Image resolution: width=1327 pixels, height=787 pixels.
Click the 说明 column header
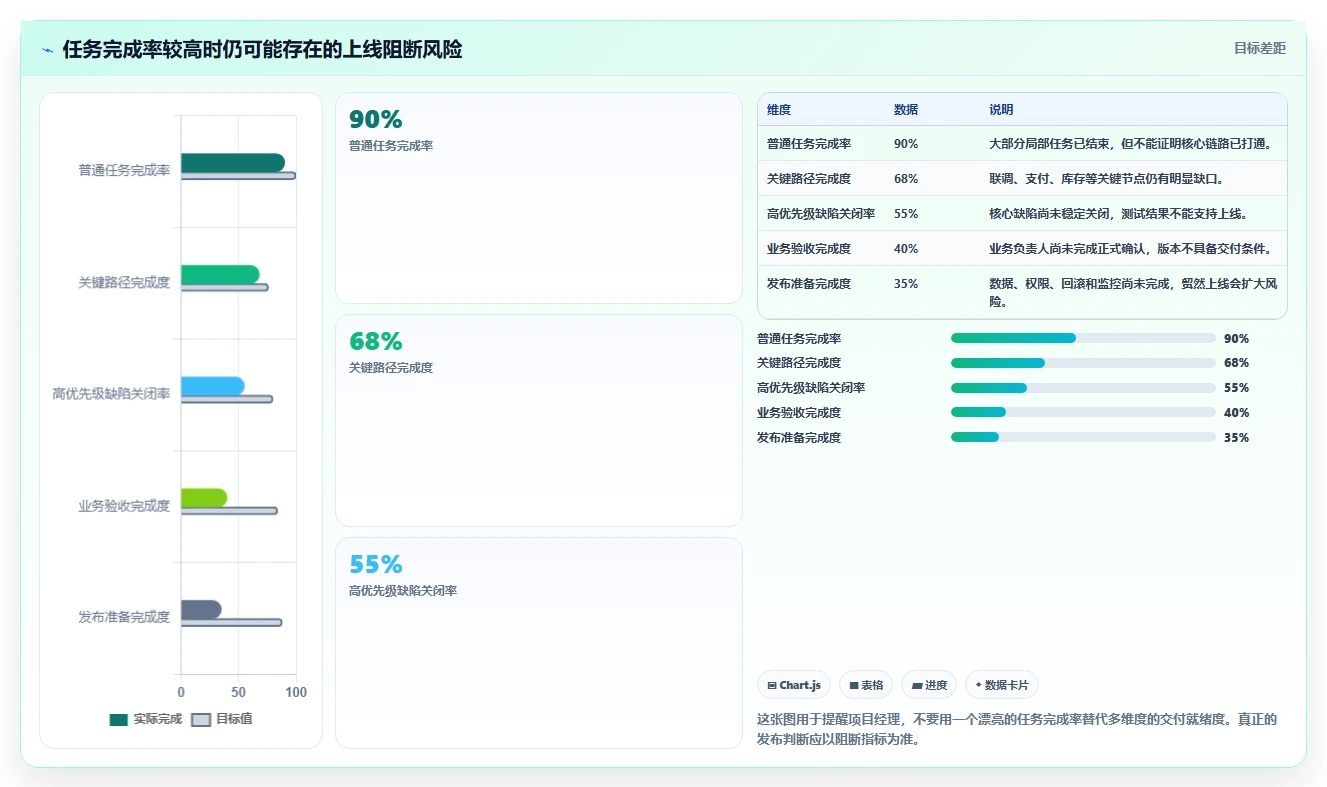click(1001, 110)
